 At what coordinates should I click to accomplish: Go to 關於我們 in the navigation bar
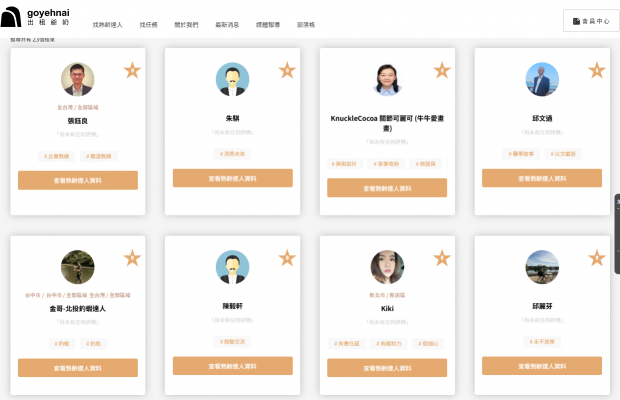coord(186,24)
